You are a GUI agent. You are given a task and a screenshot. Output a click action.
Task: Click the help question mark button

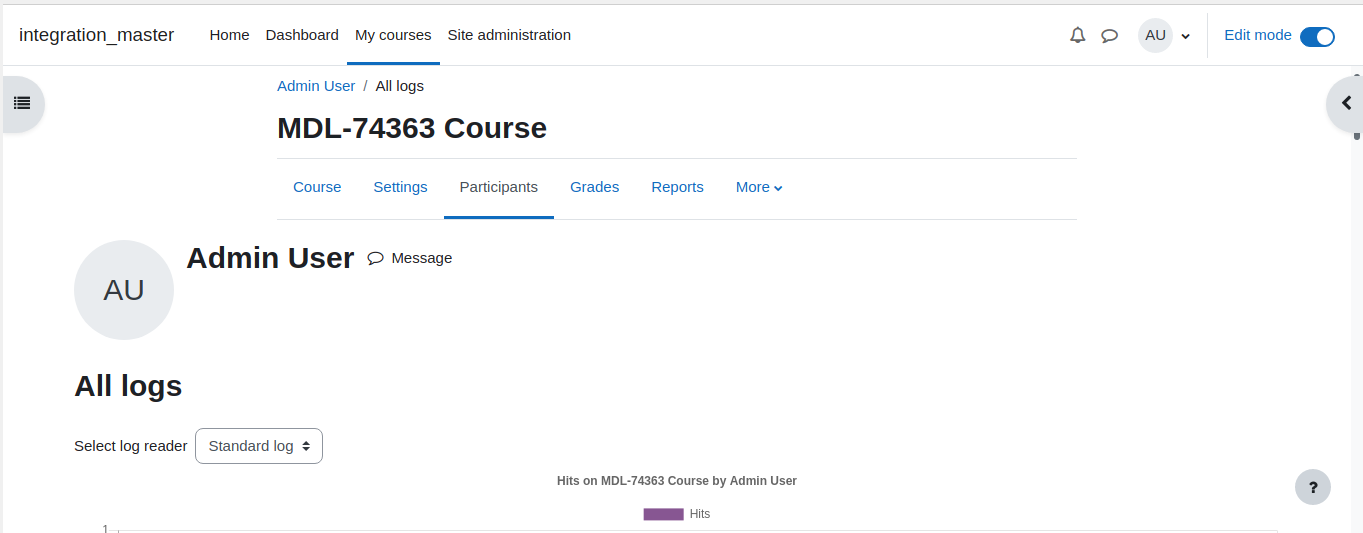[1313, 487]
